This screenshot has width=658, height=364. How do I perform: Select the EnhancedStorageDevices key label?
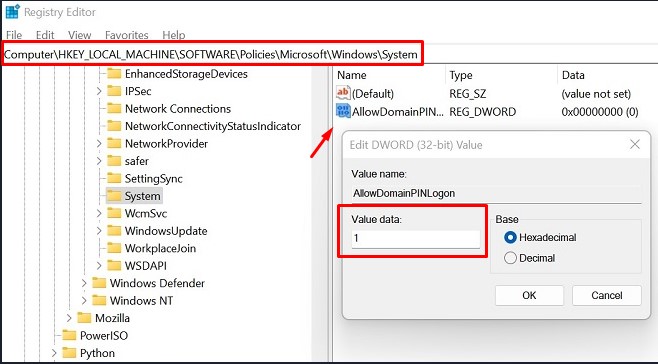point(186,74)
